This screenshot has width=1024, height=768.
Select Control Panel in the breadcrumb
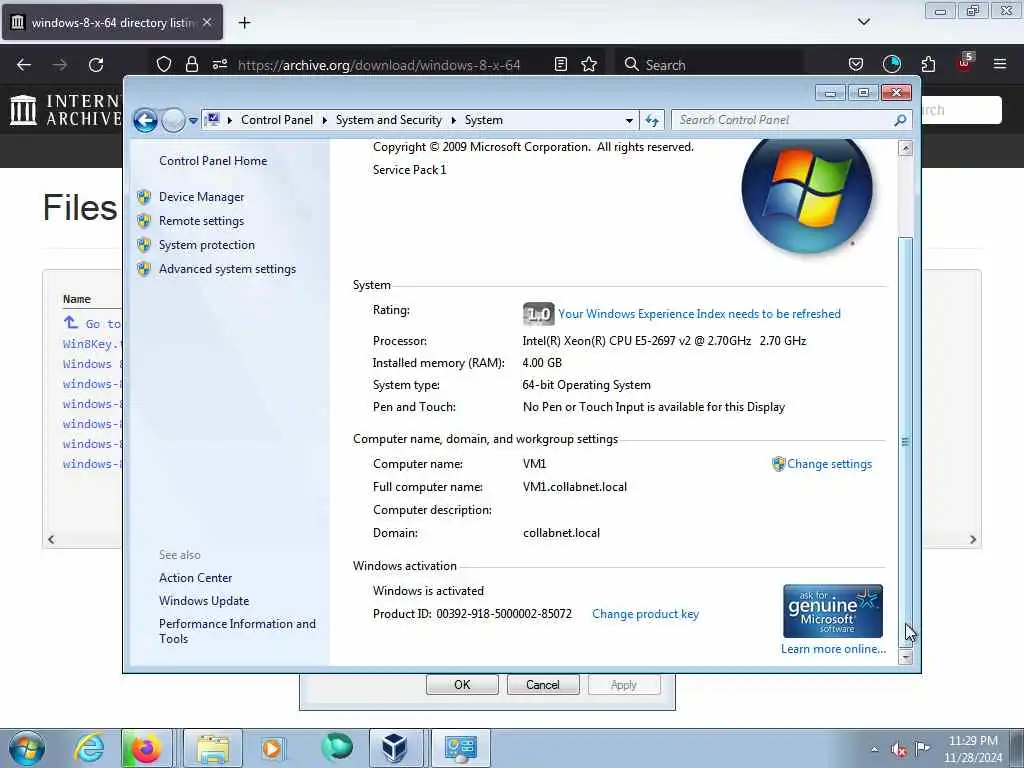pyautogui.click(x=277, y=120)
